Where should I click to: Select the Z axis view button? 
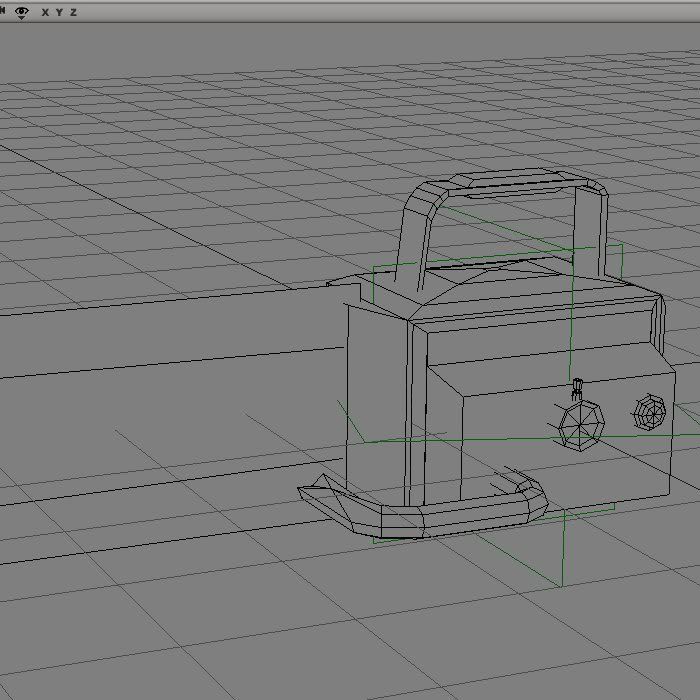(x=74, y=12)
